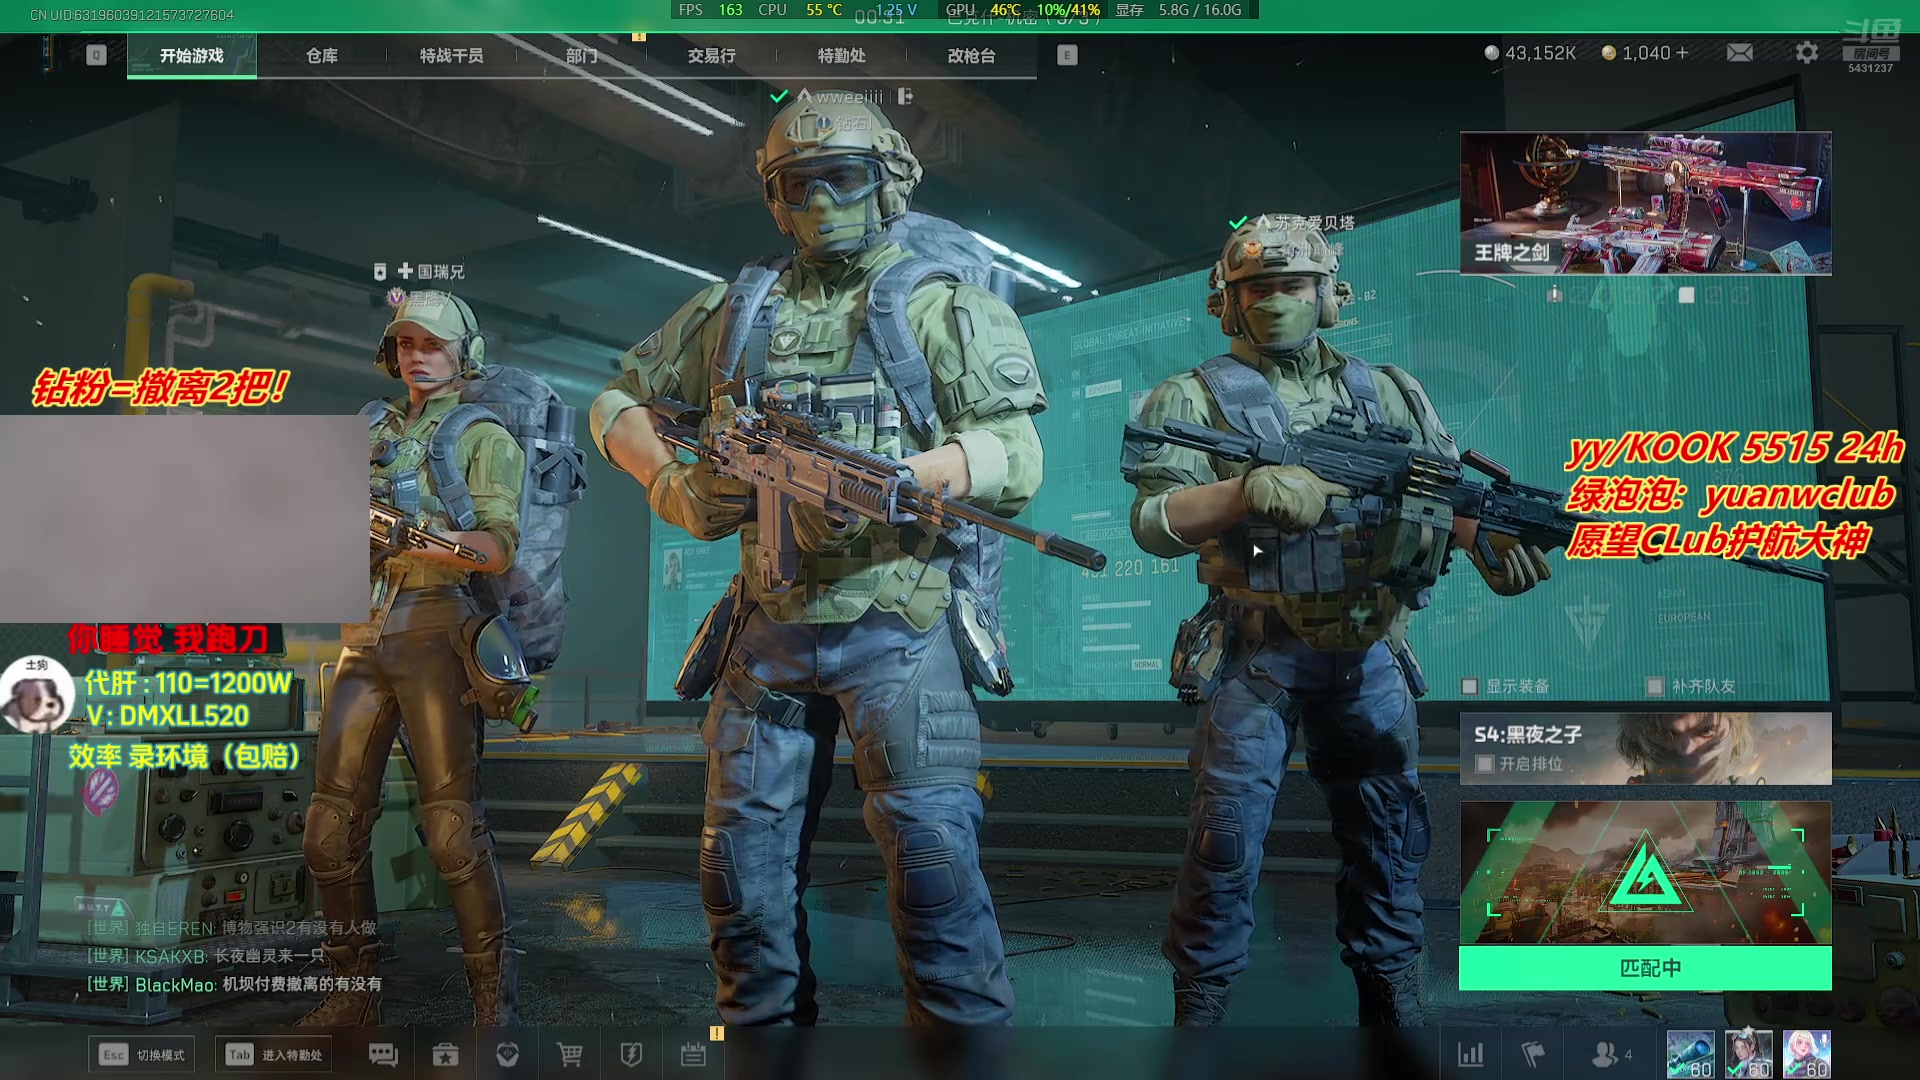Click the 钻石 rank label under wweeiiii
1920x1080 pixels.
[x=853, y=123]
